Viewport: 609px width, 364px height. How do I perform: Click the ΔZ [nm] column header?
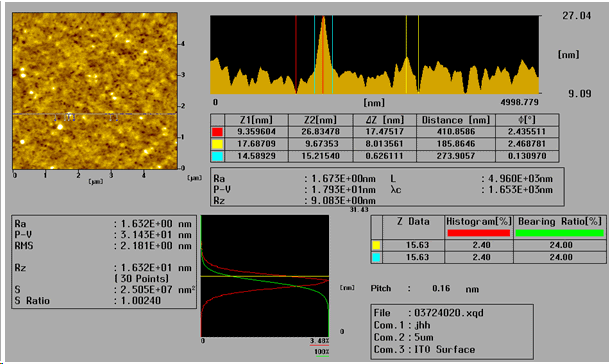click(x=385, y=120)
